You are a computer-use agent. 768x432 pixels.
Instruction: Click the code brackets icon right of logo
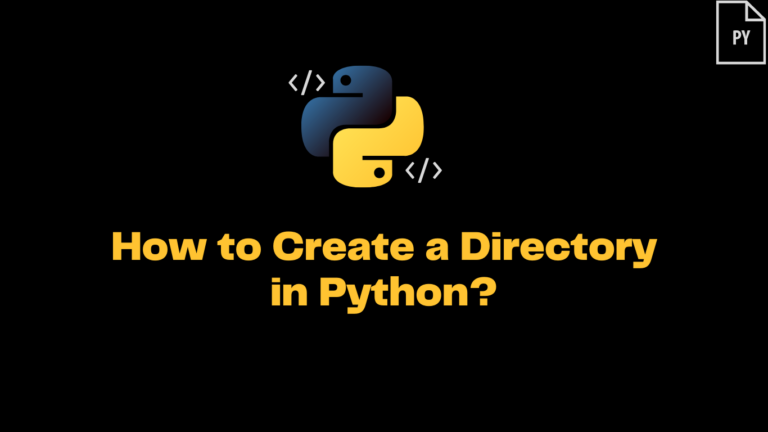(x=424, y=170)
